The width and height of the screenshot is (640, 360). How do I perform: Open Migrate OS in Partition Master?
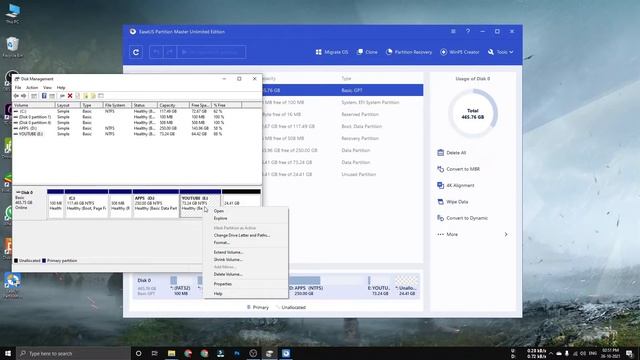click(332, 52)
